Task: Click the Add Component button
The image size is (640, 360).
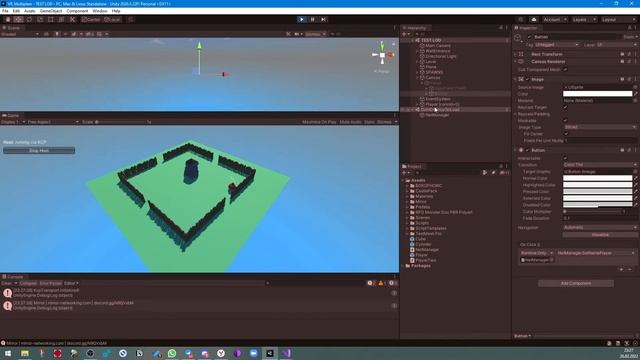Action: click(x=576, y=283)
